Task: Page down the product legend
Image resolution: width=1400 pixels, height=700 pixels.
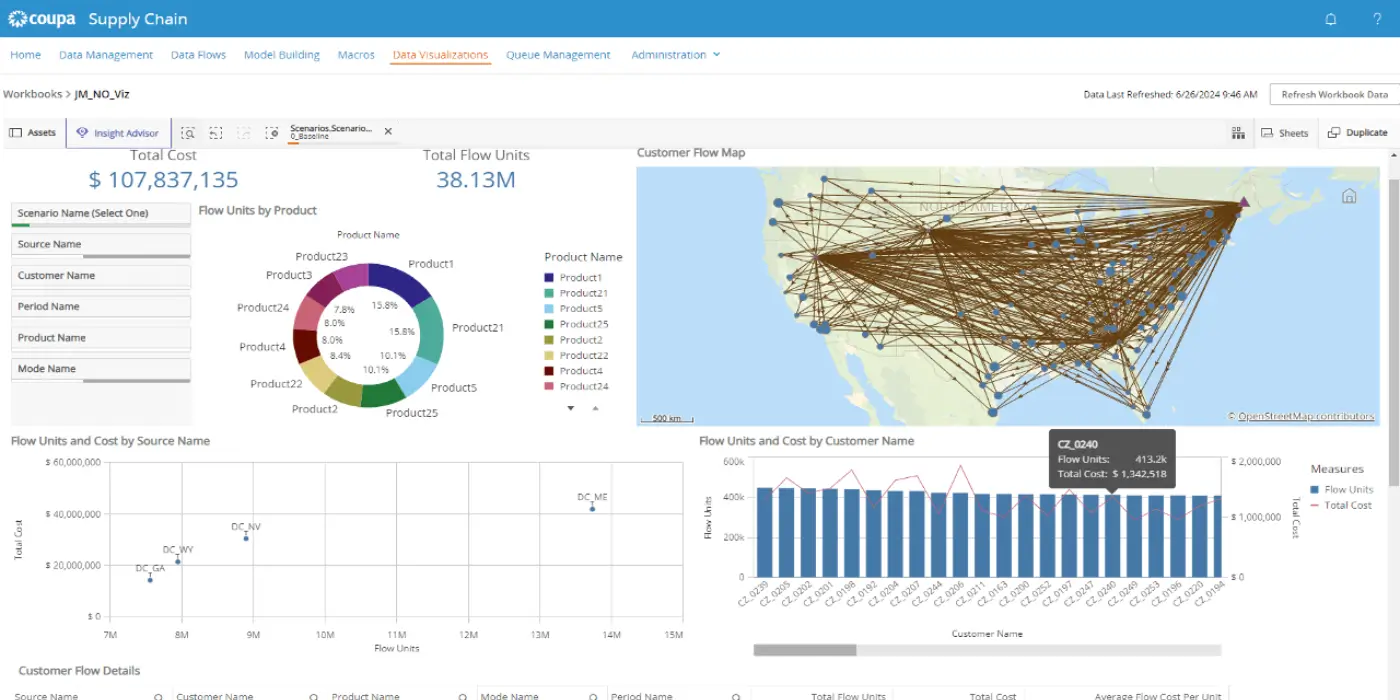Action: [571, 408]
